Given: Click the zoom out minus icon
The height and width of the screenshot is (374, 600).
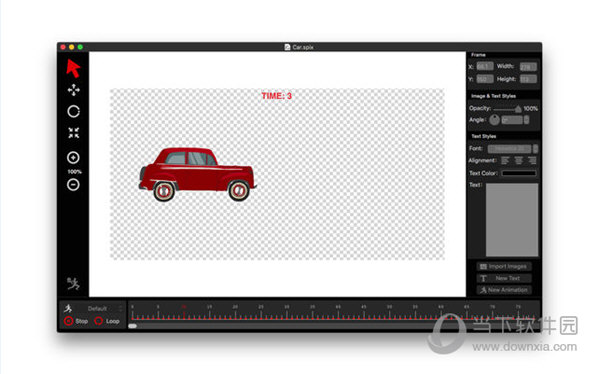Looking at the screenshot, I should coord(73,185).
